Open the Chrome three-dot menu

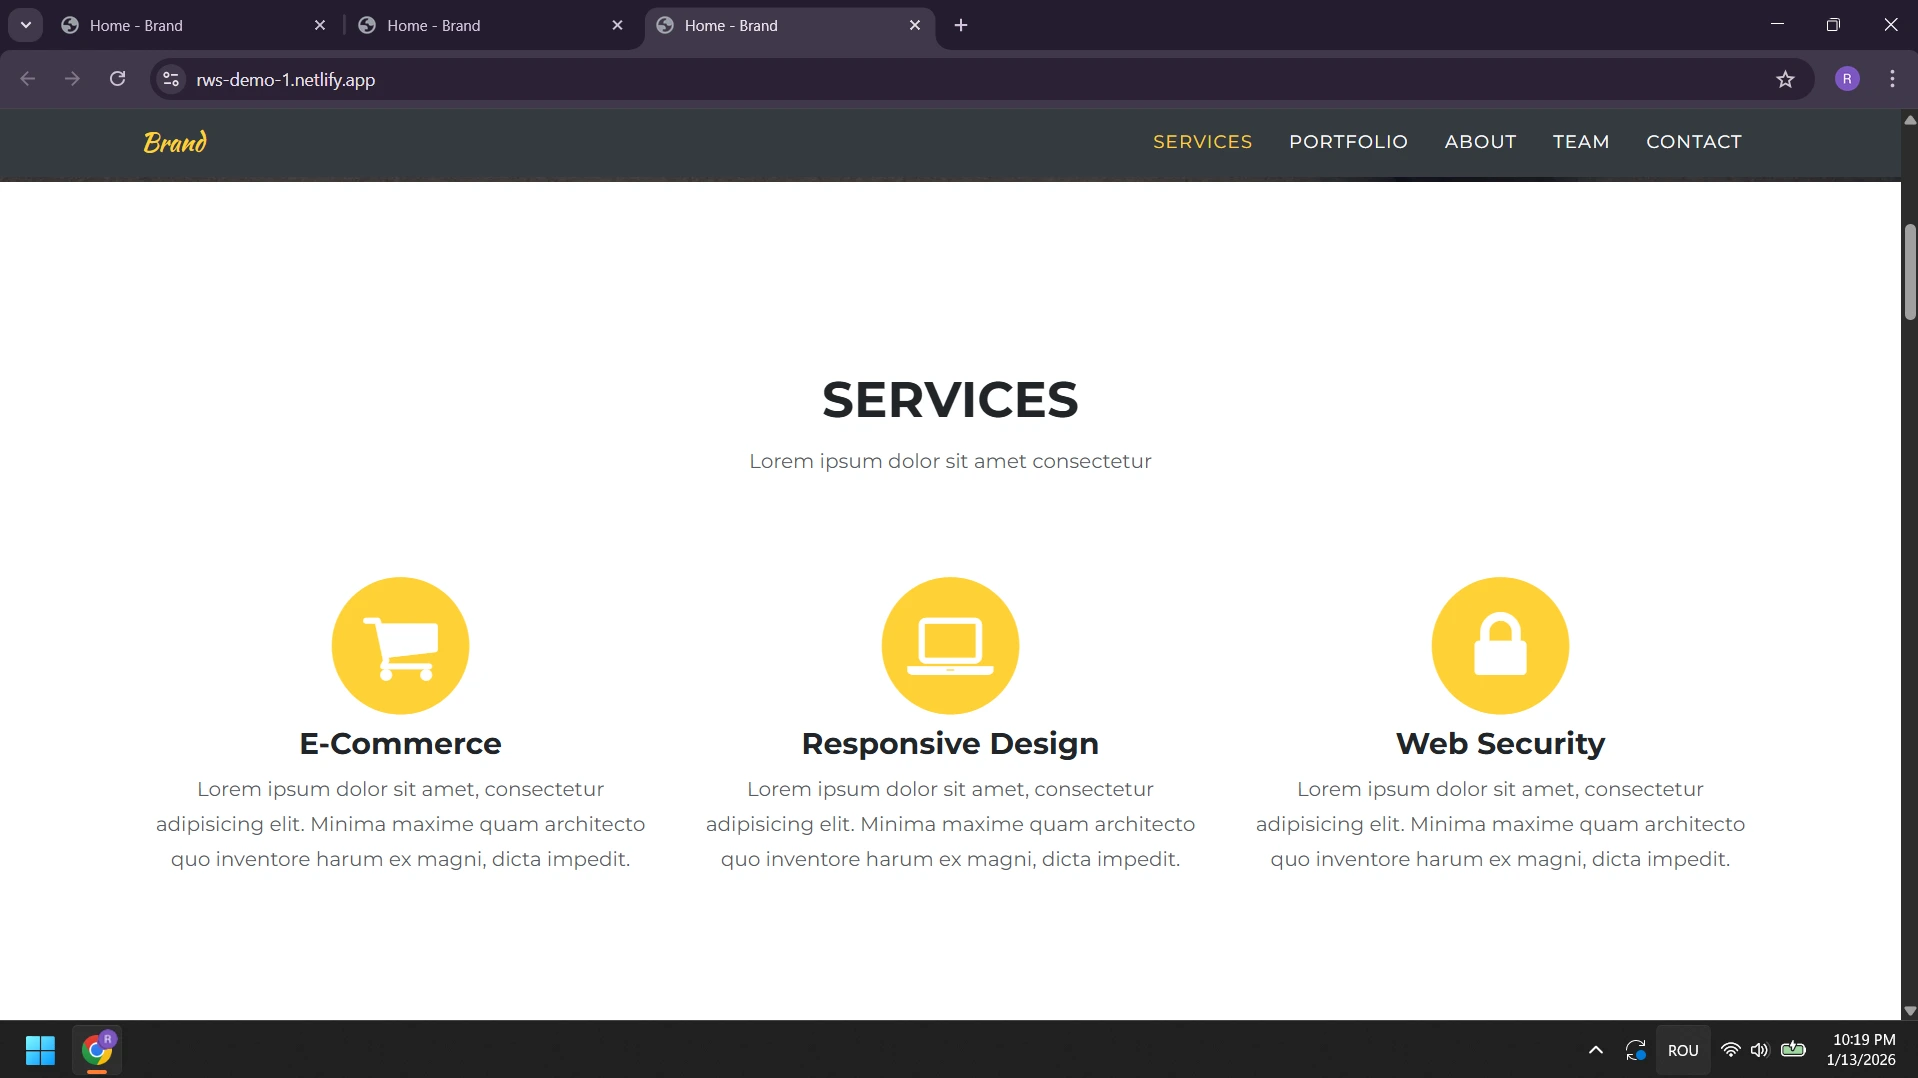1892,79
